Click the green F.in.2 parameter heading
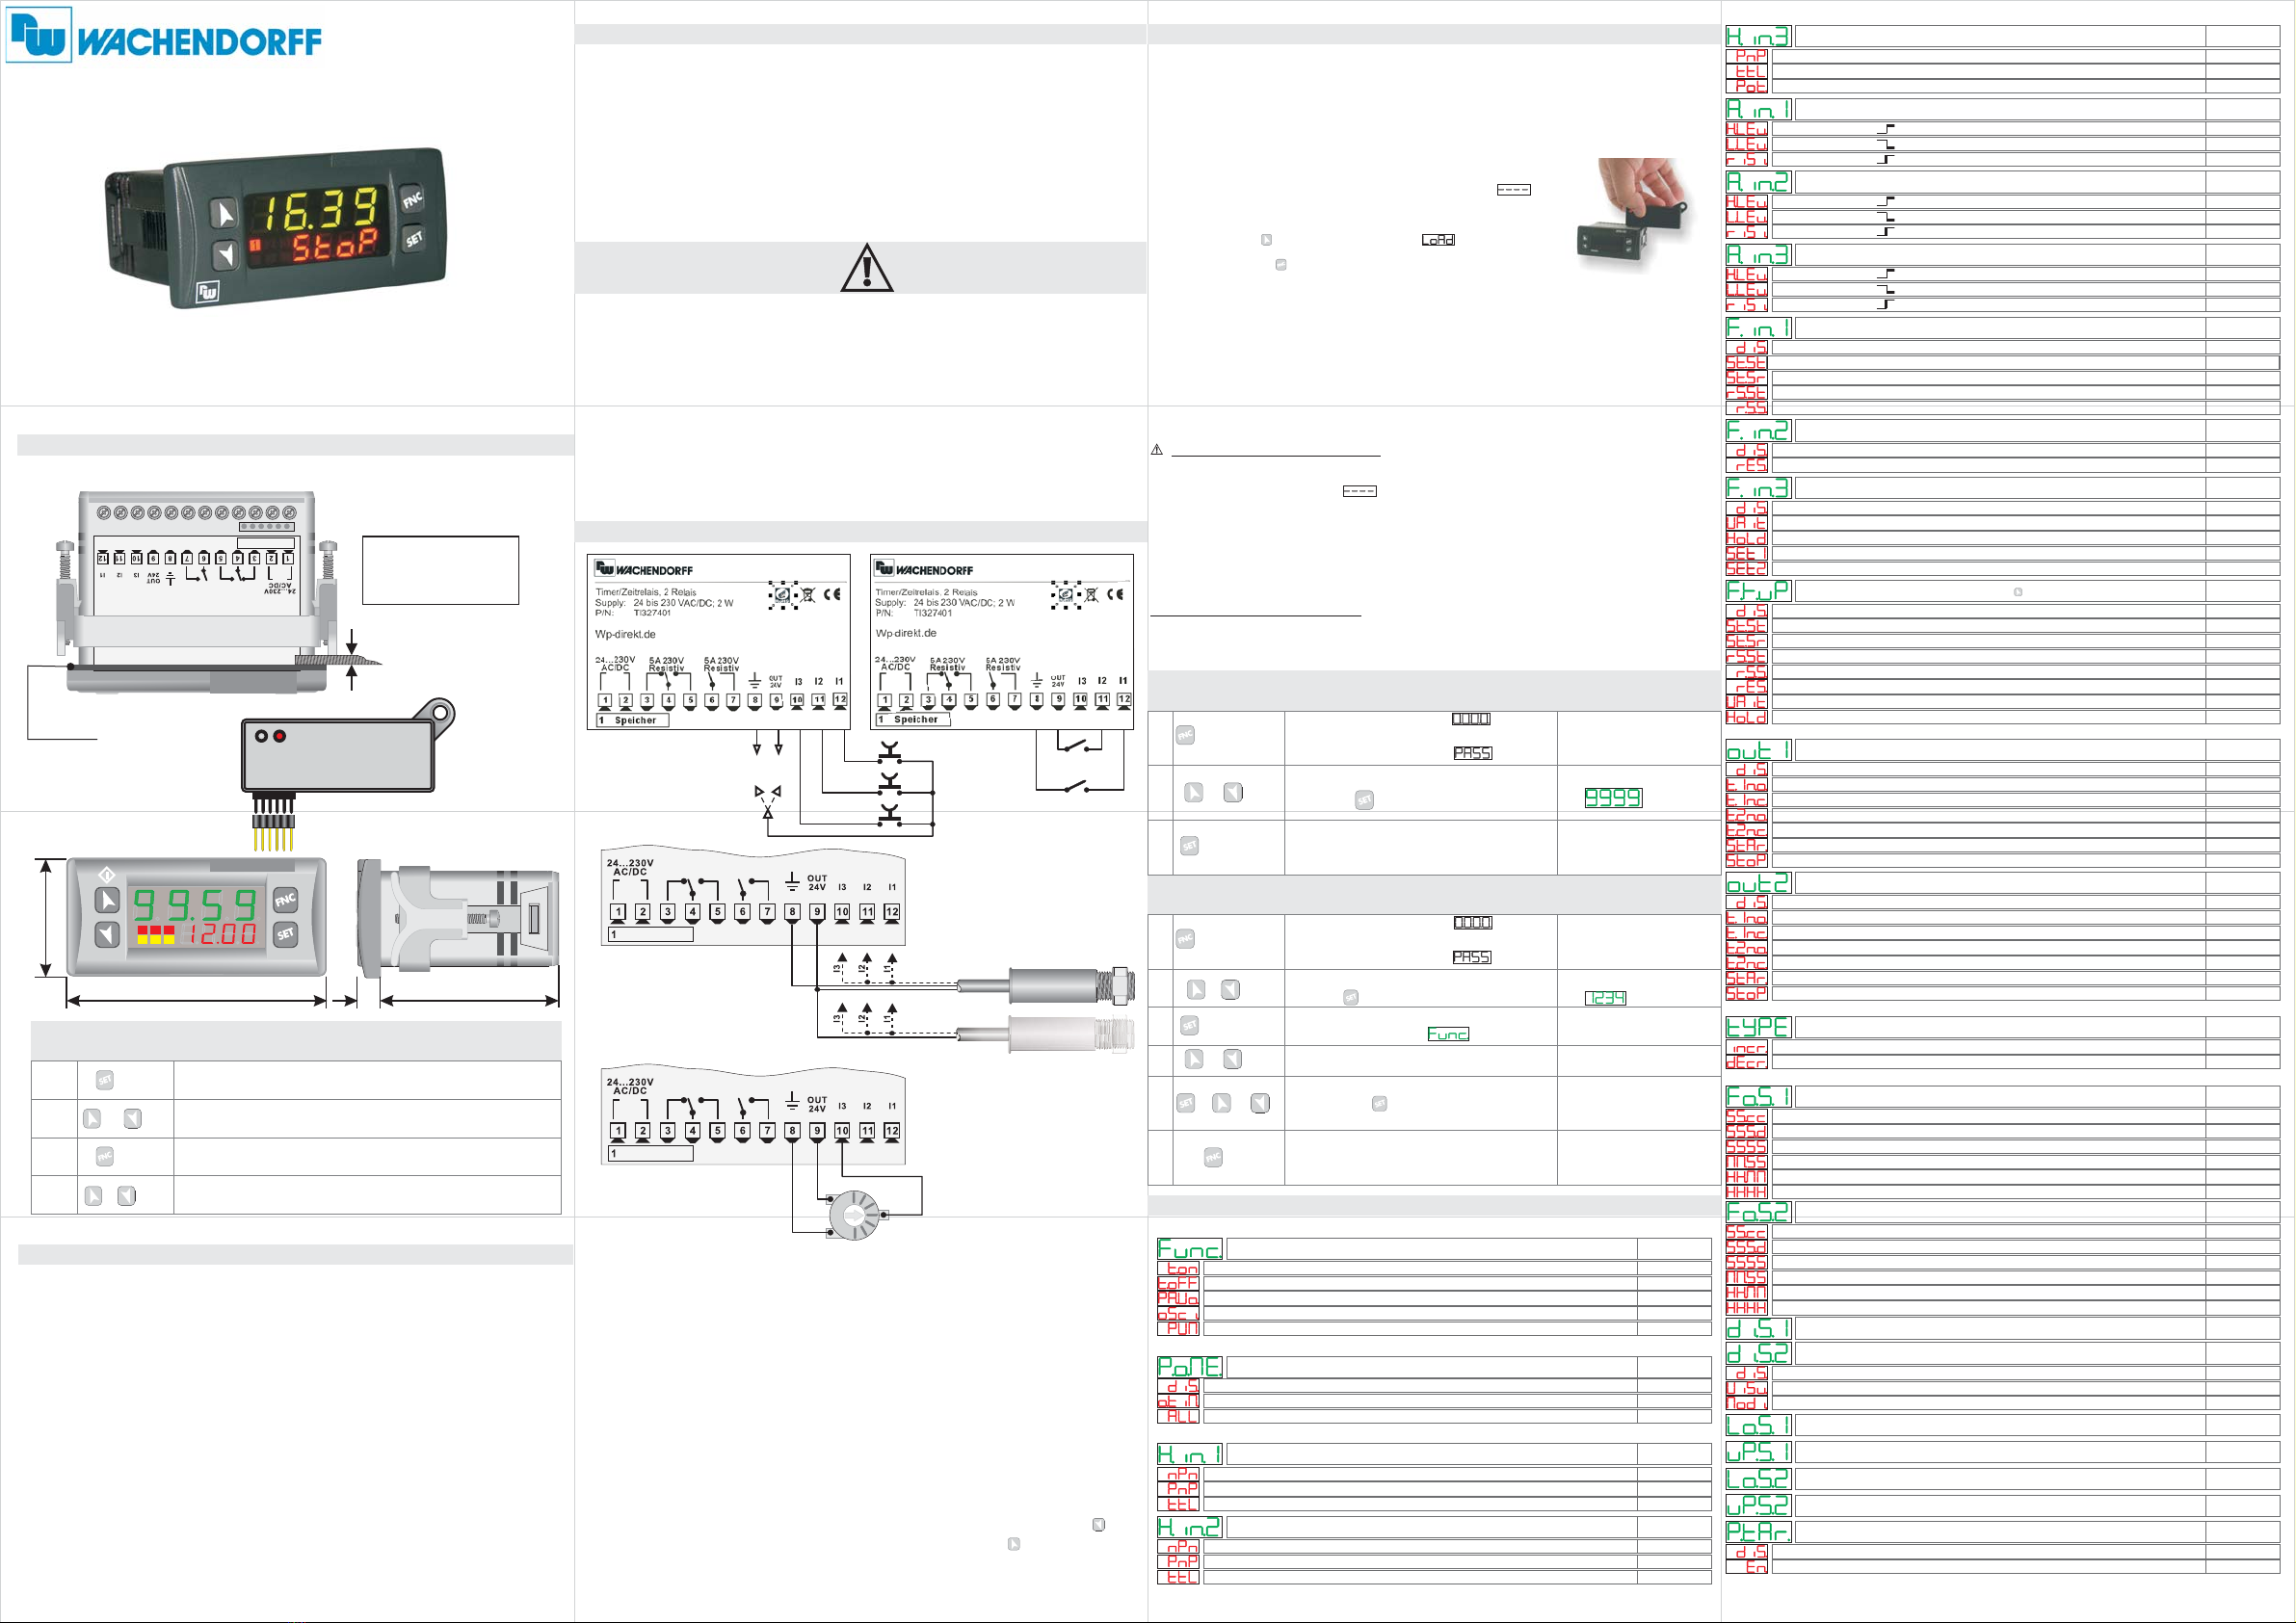Screen dimensions: 2296x1623 [1758, 431]
